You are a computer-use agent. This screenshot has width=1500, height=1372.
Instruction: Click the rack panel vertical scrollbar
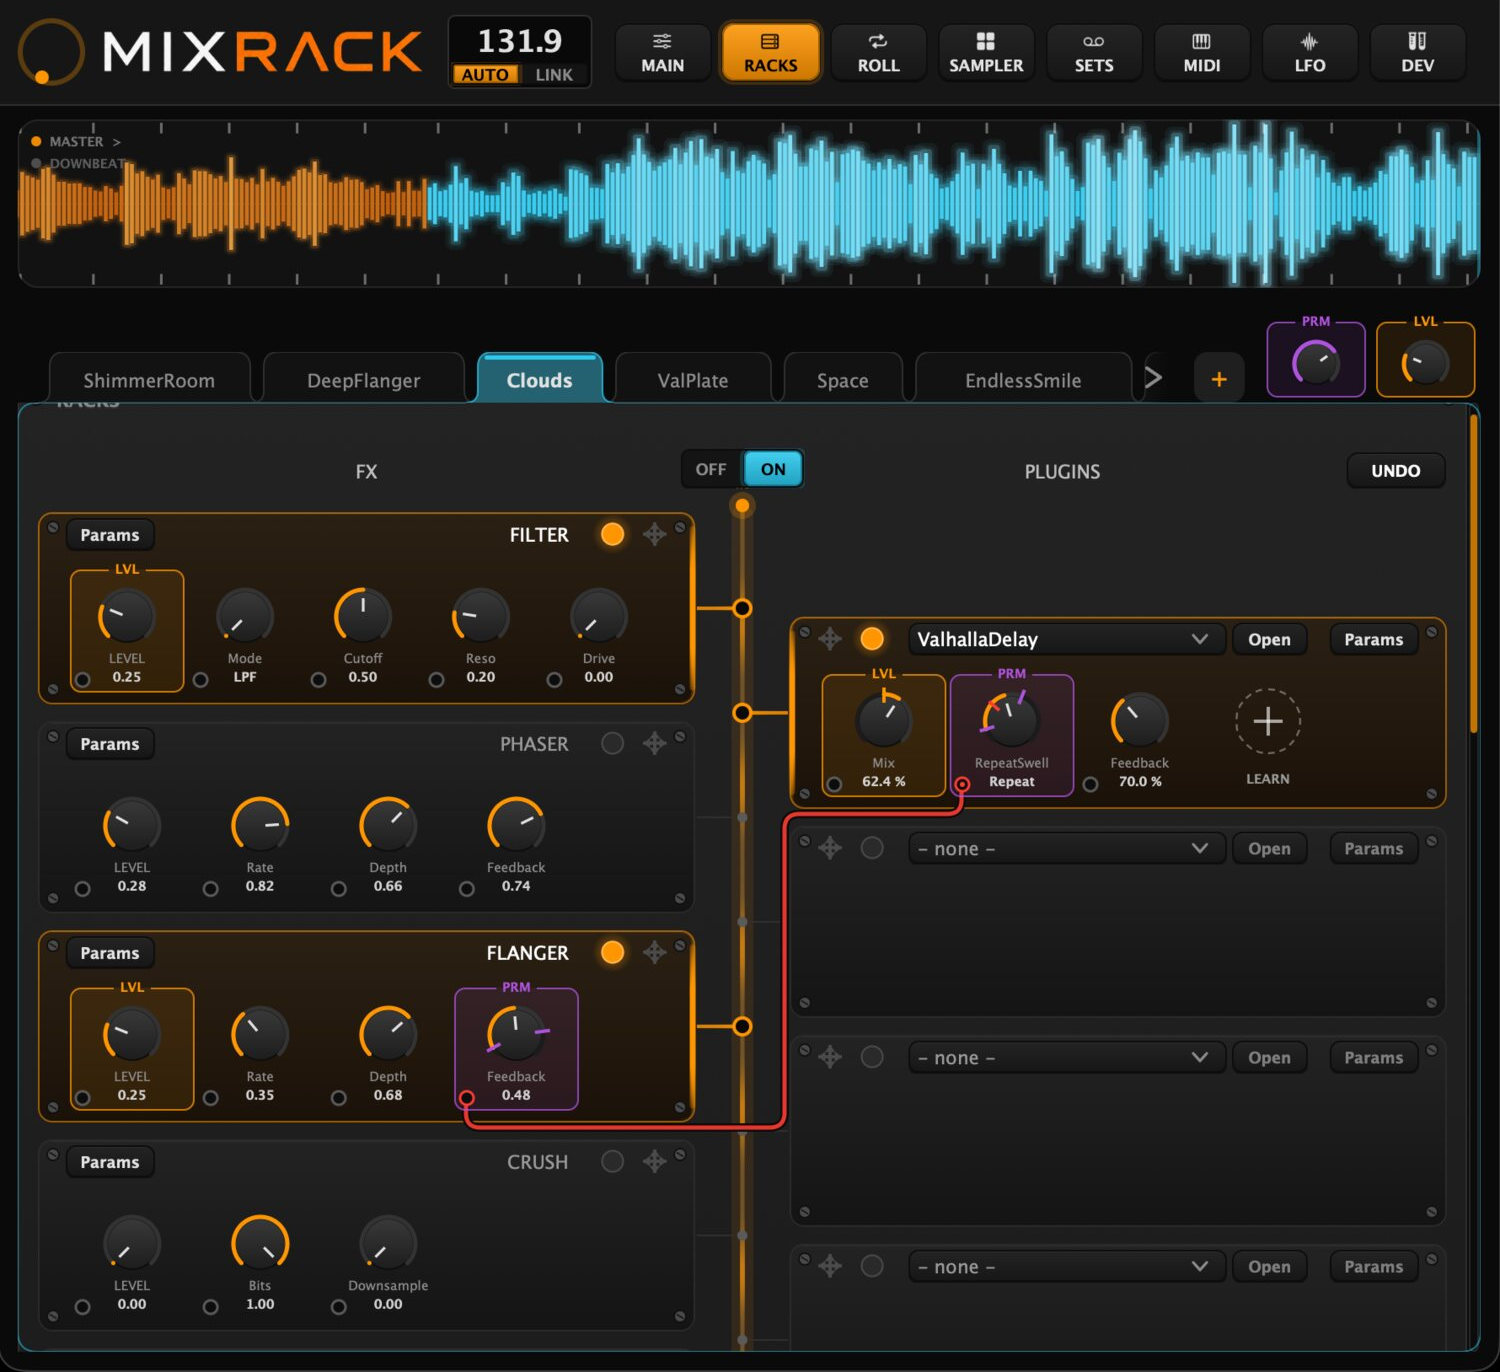coord(1473,574)
